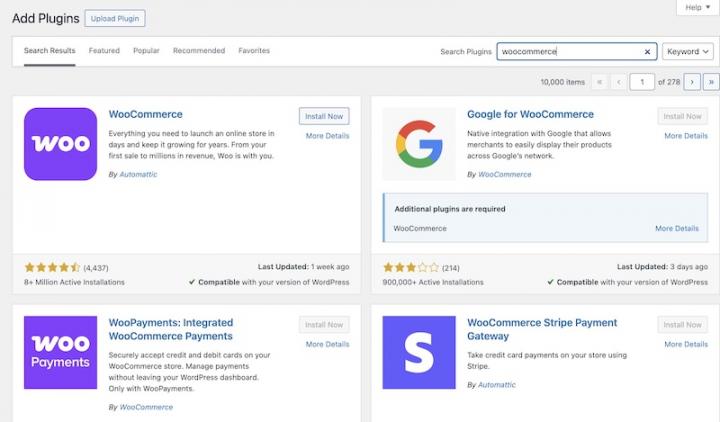The image size is (720, 422).
Task: Open WooPayments: Integrated WooCommerce Payments title
Action: [x=171, y=329]
